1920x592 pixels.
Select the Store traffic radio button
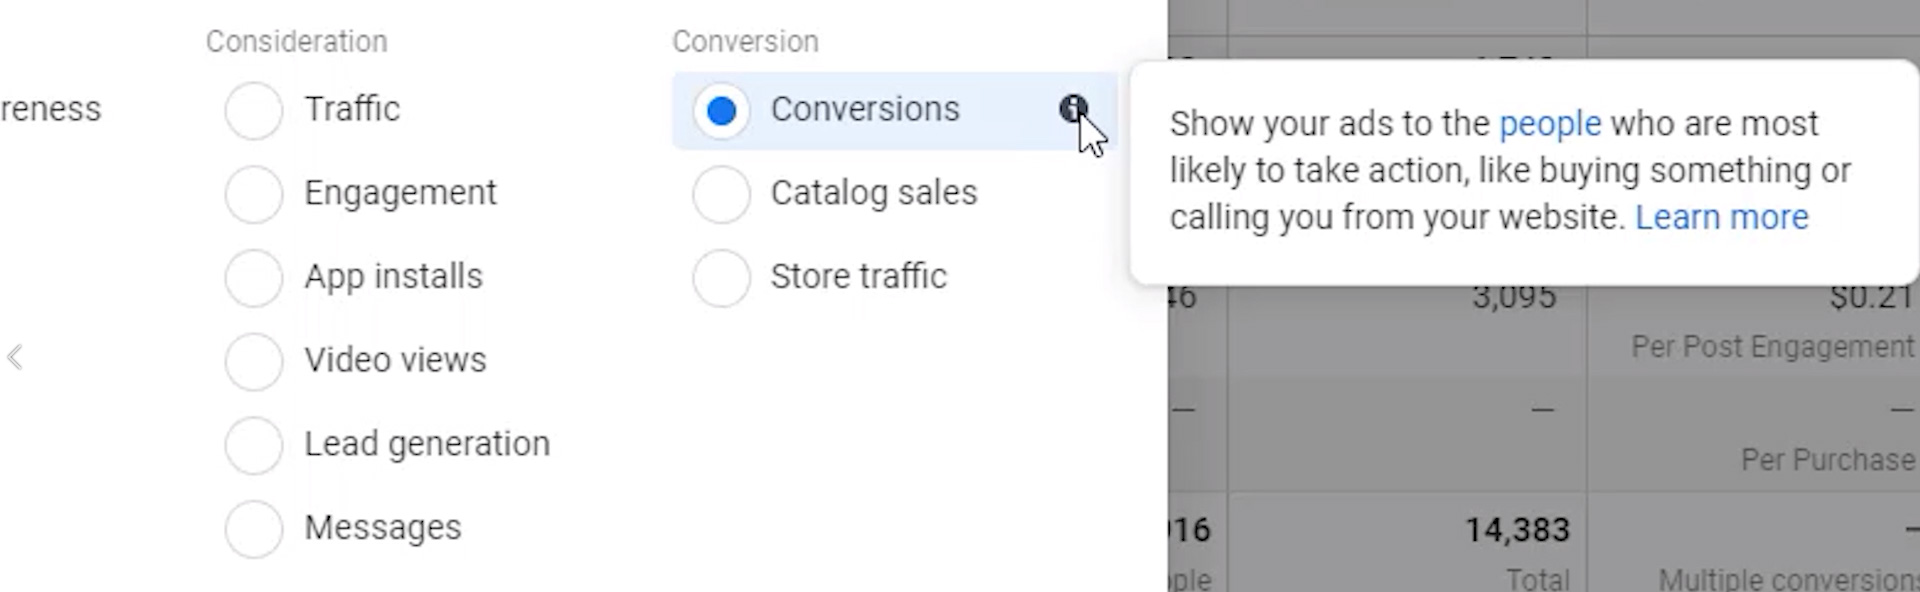[x=721, y=278]
